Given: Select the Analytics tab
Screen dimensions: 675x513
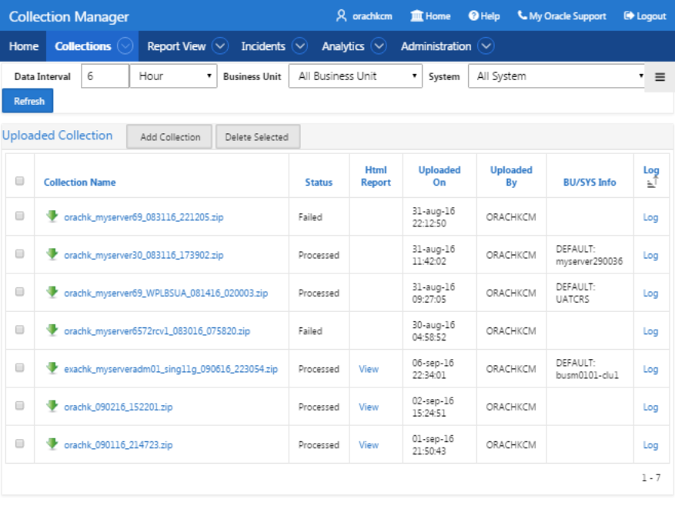Looking at the screenshot, I should click(x=343, y=46).
